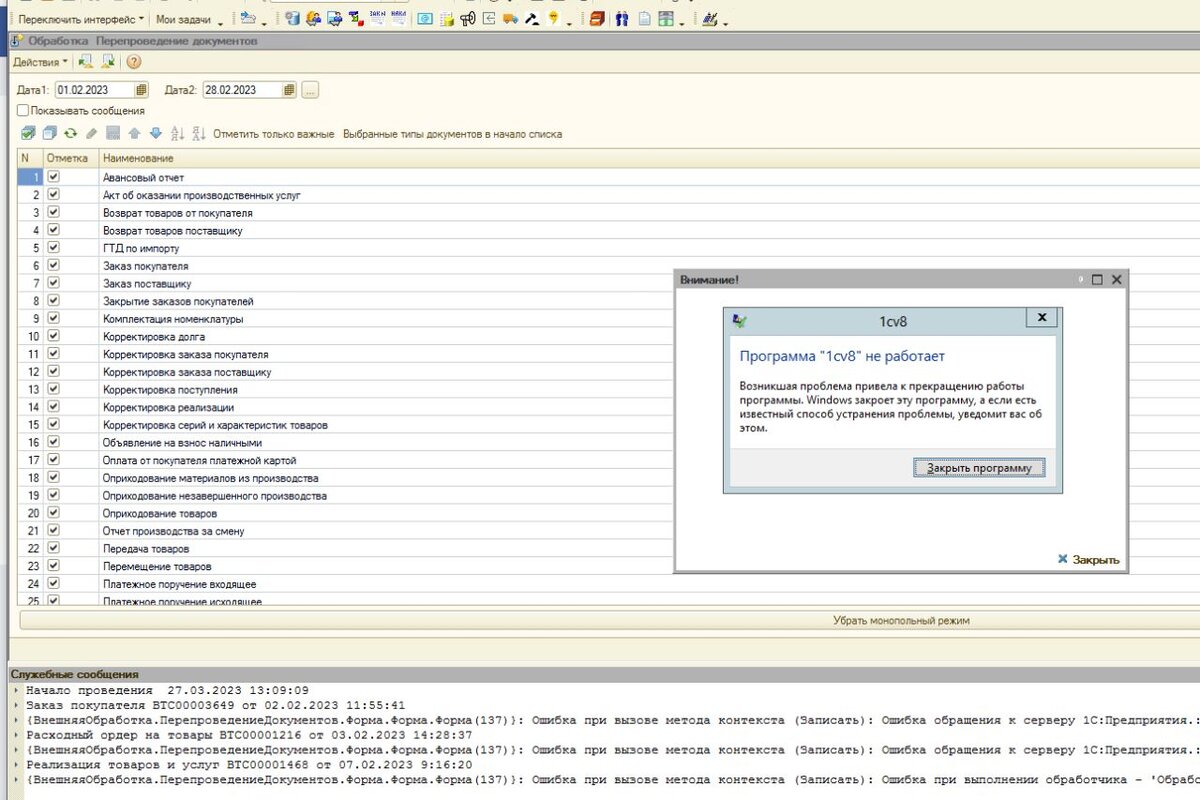The image size is (1200, 800).
Task: Click Отметить только важные command
Action: pos(273,134)
